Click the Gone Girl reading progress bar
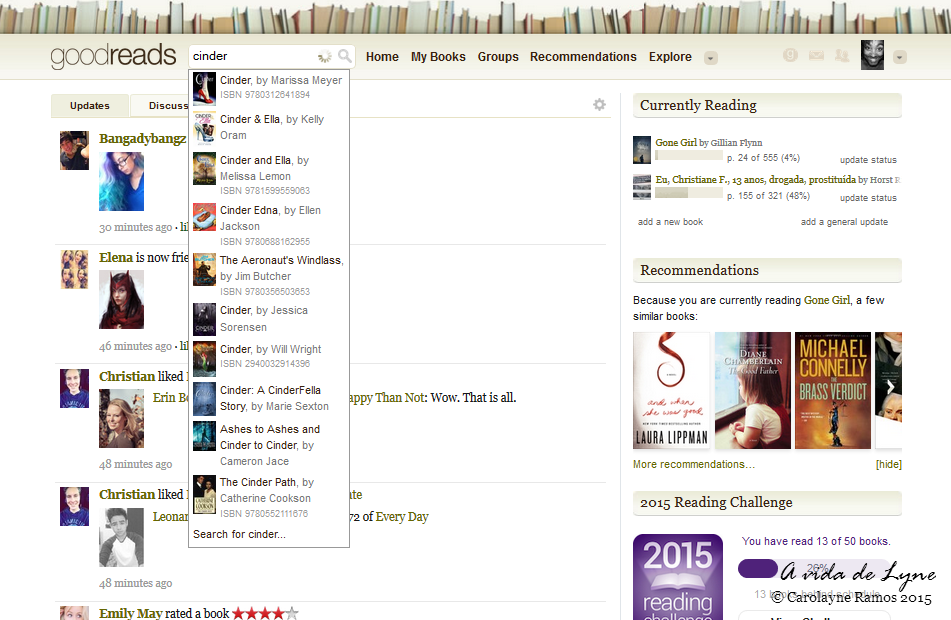The width and height of the screenshot is (951, 620). (689, 155)
